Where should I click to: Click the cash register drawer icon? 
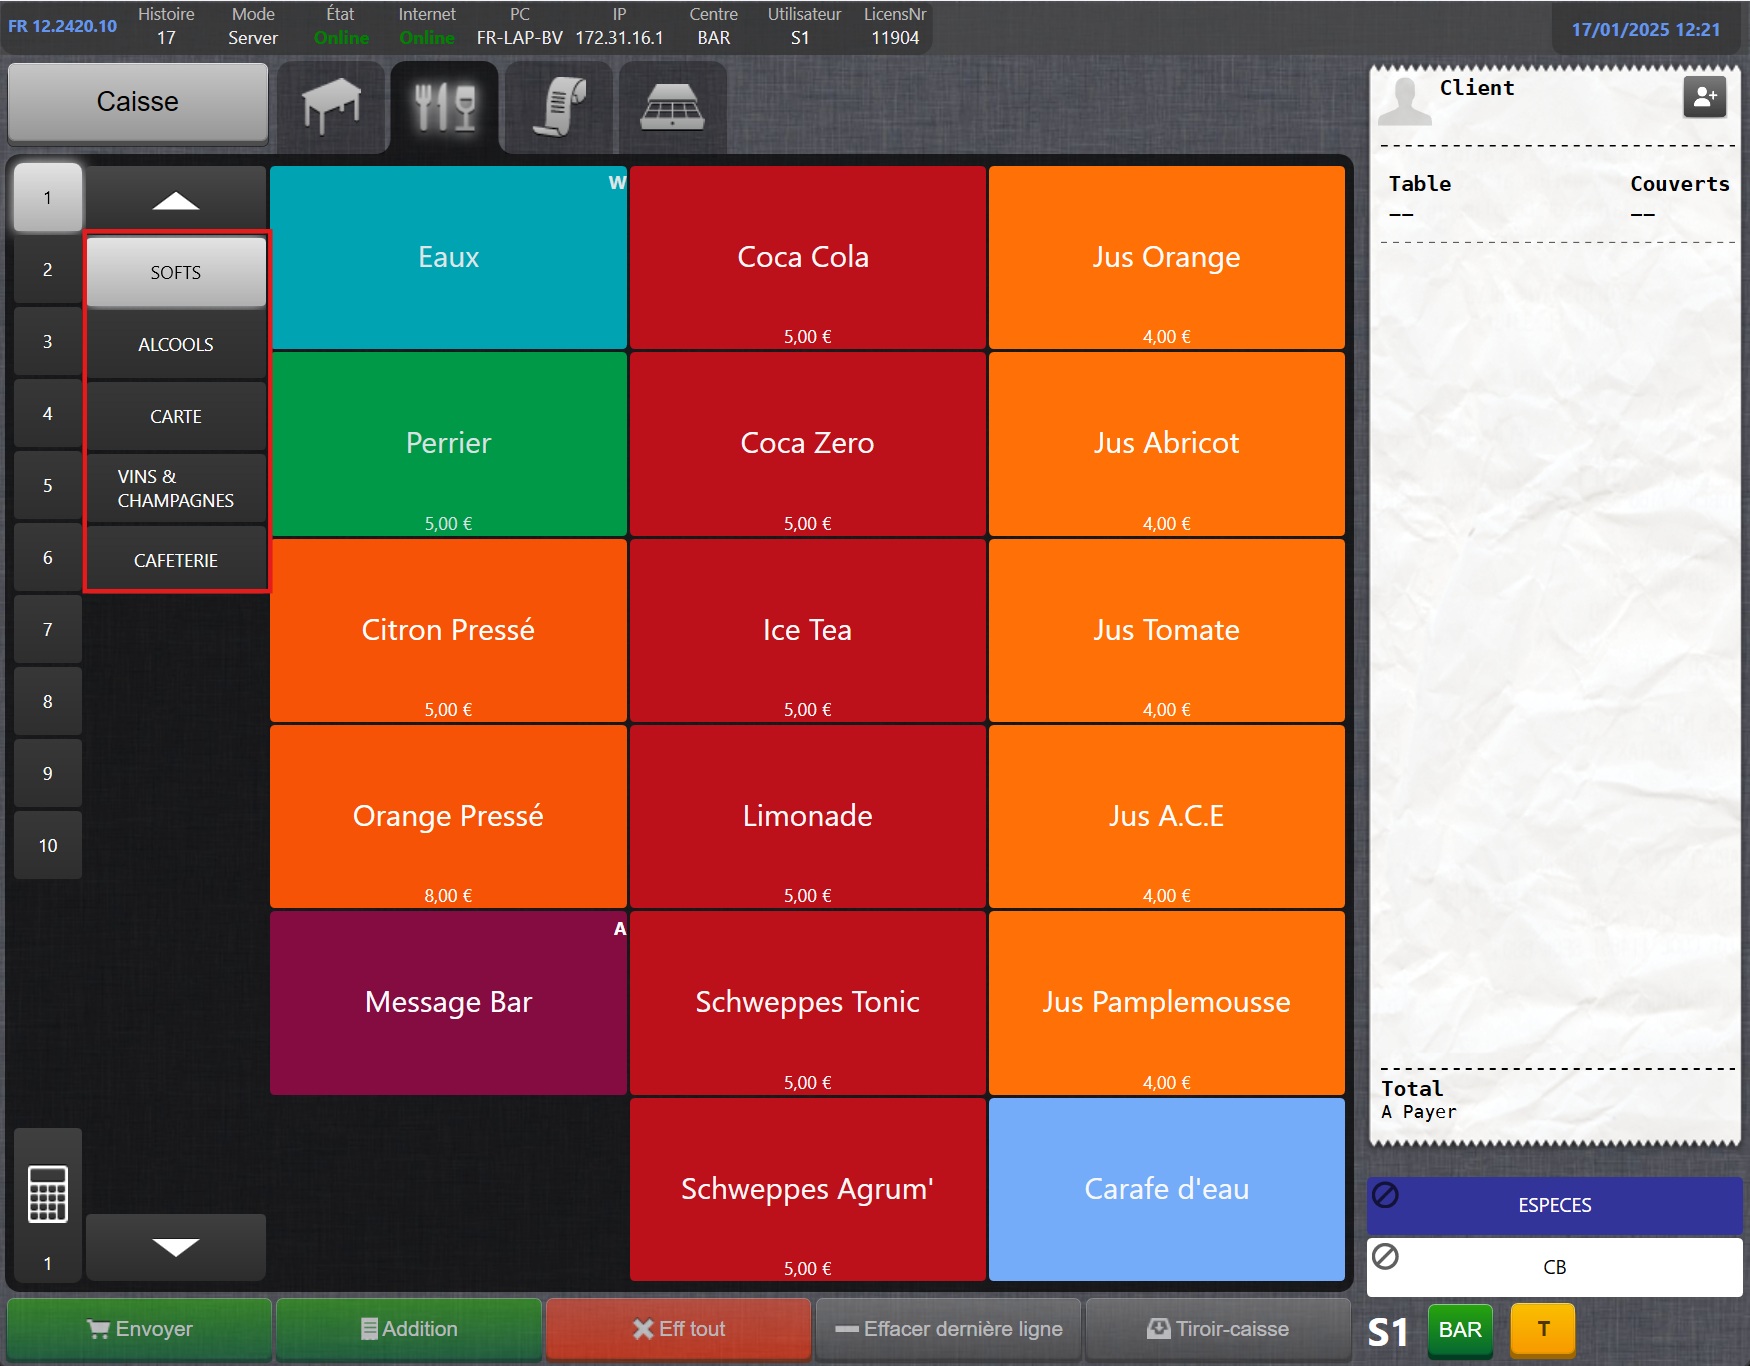tap(672, 106)
